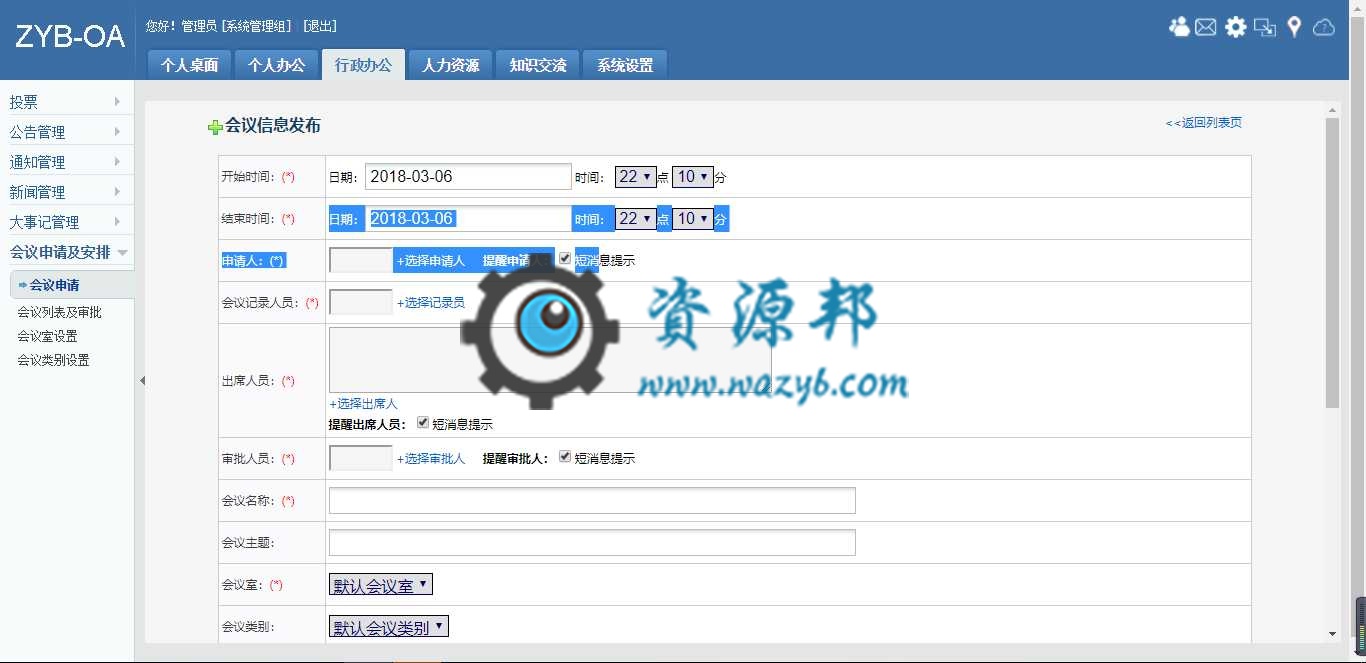Click the +选择记录员 link

431,303
